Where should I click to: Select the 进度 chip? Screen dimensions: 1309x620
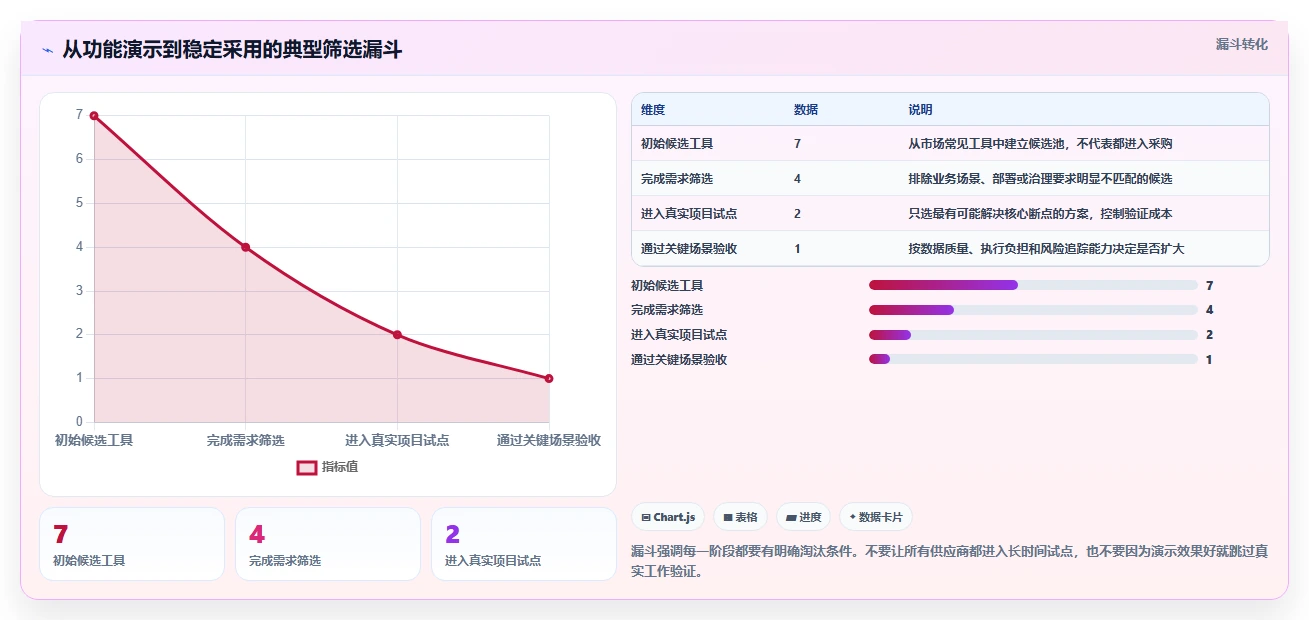tap(803, 517)
